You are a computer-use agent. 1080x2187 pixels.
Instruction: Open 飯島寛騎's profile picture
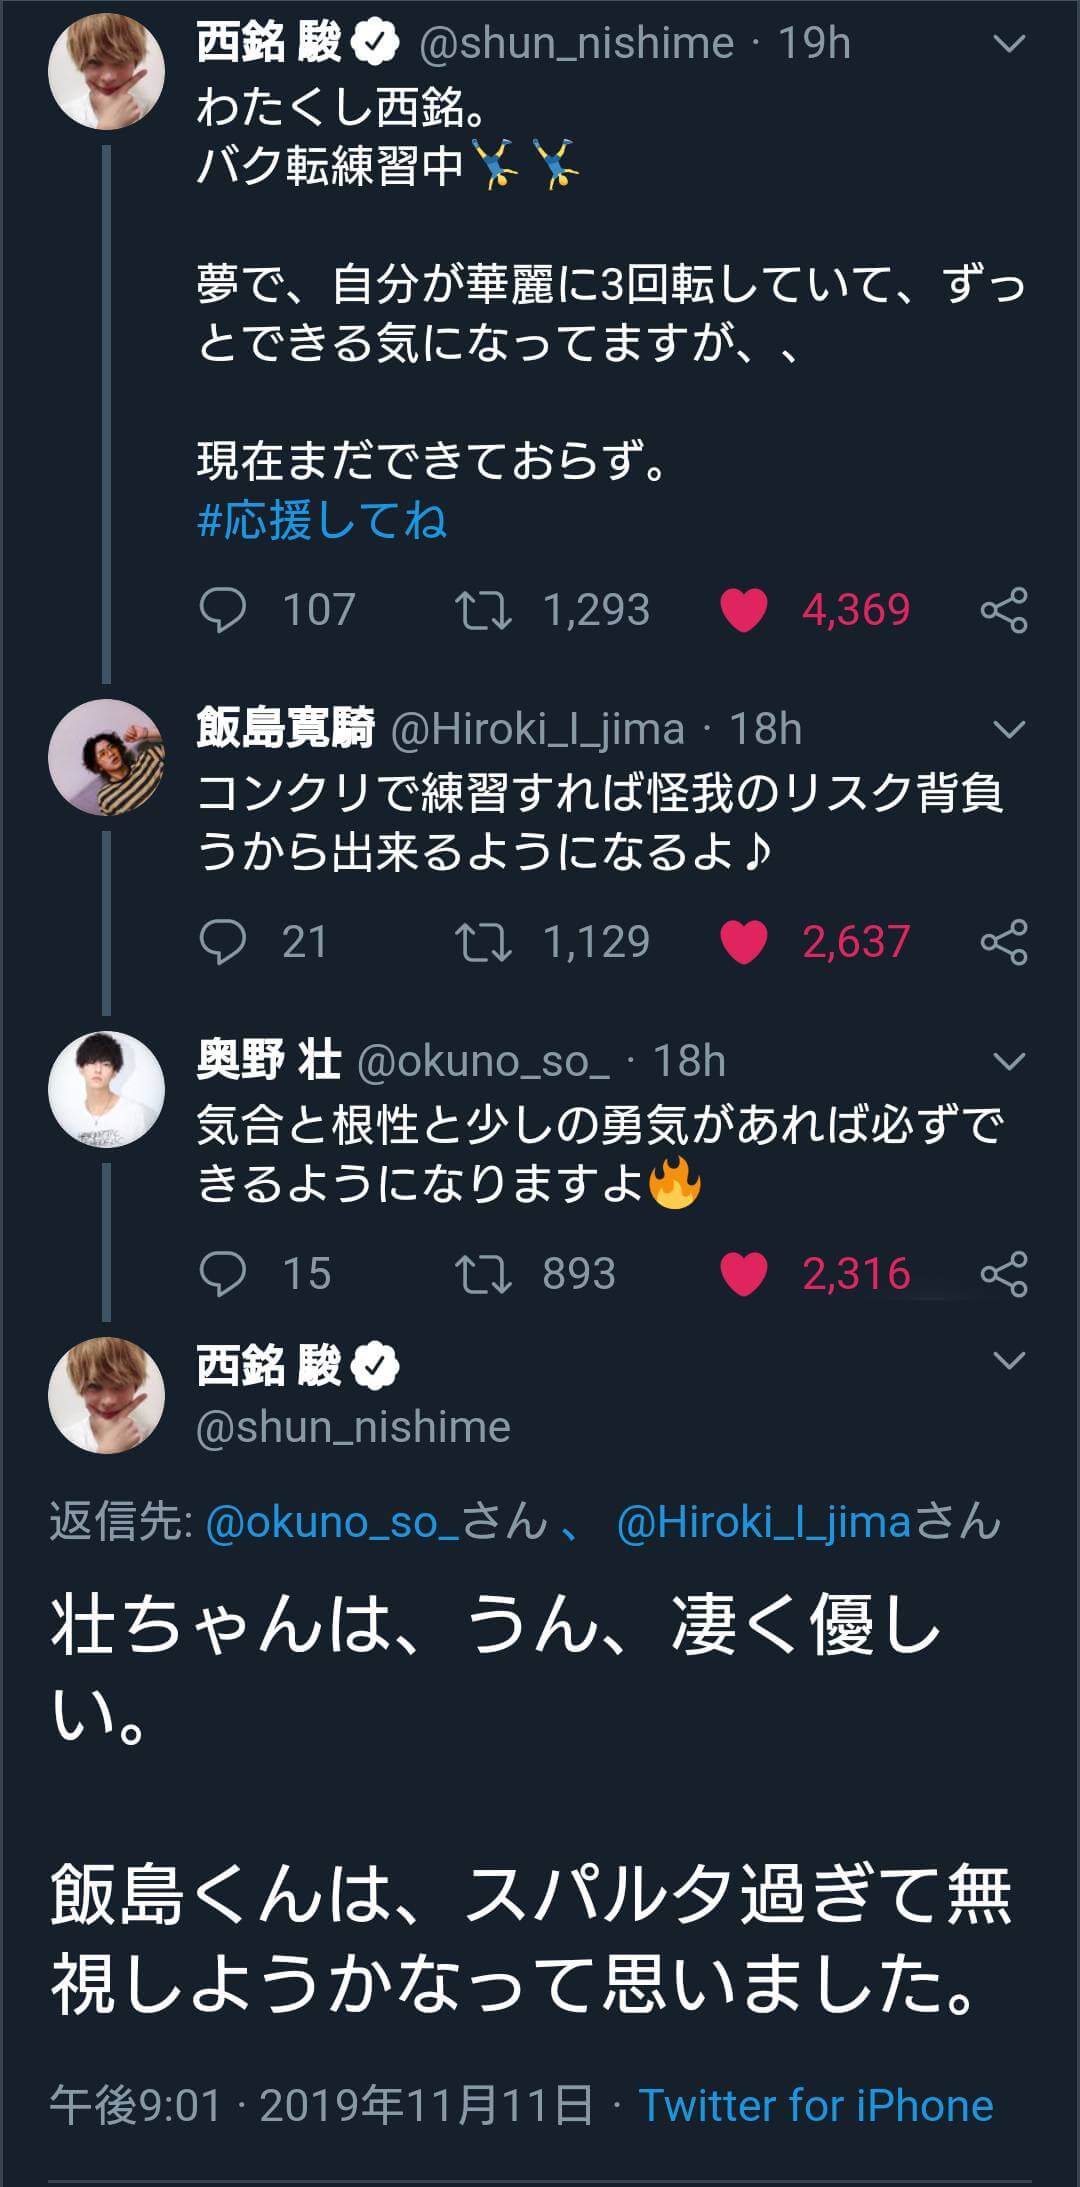tap(106, 757)
